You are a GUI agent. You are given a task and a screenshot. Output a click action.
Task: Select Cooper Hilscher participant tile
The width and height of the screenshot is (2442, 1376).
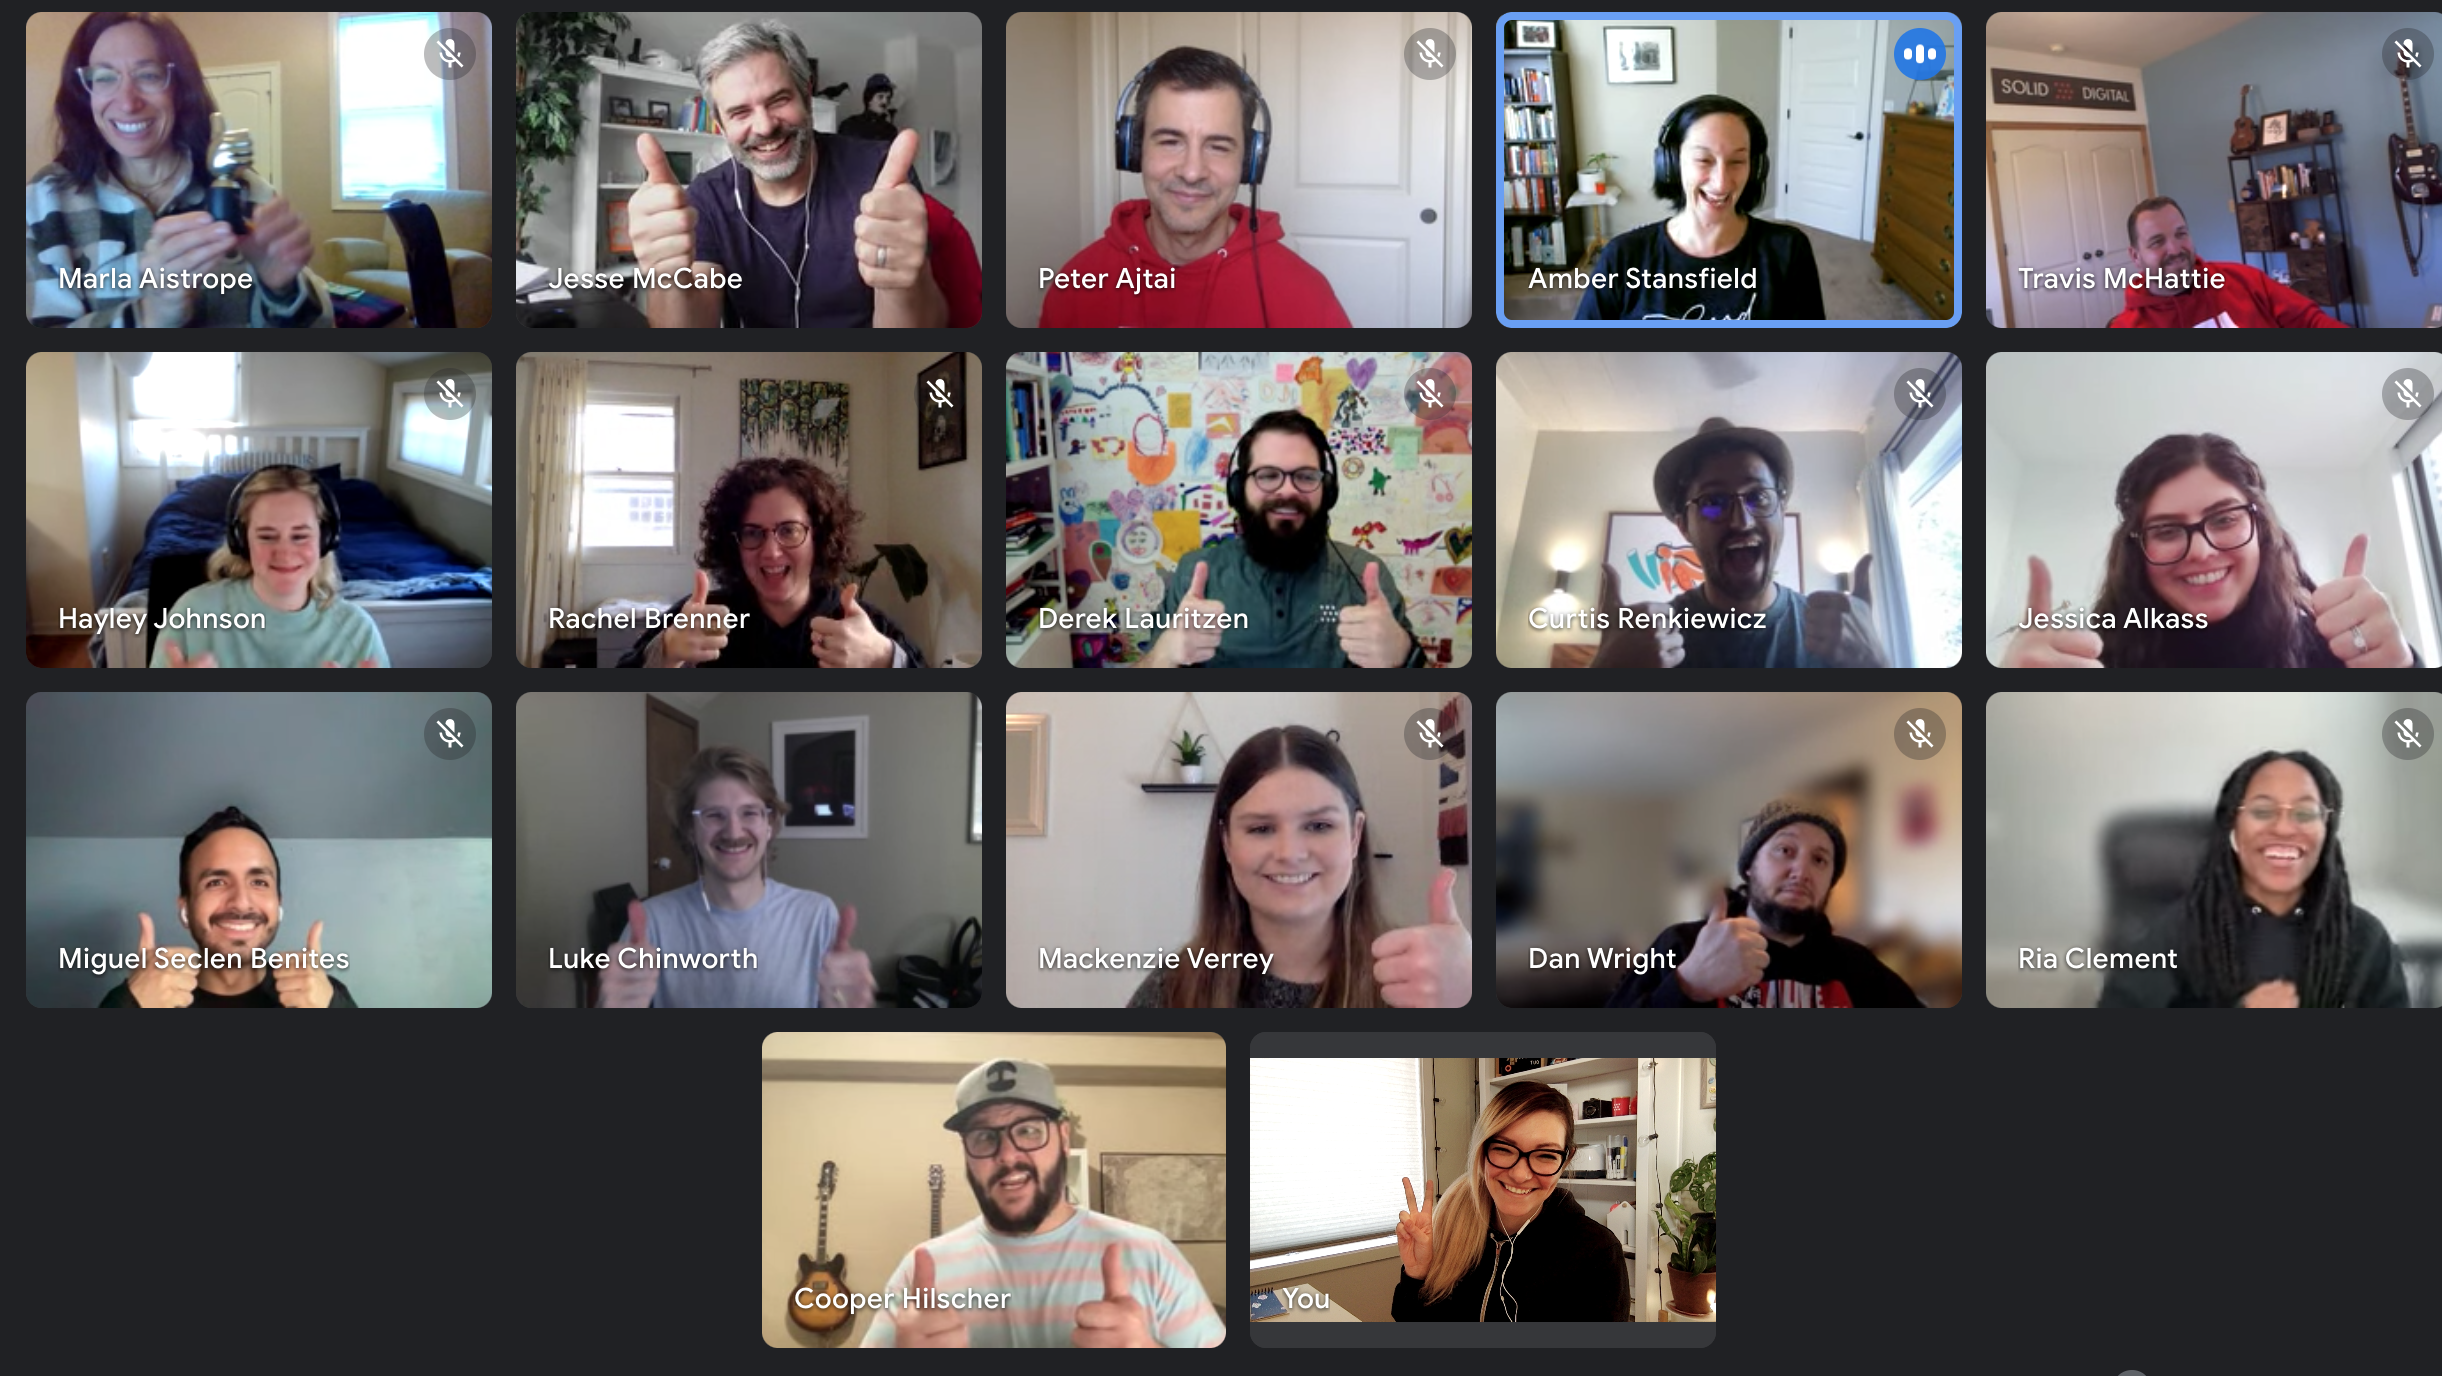point(991,1190)
